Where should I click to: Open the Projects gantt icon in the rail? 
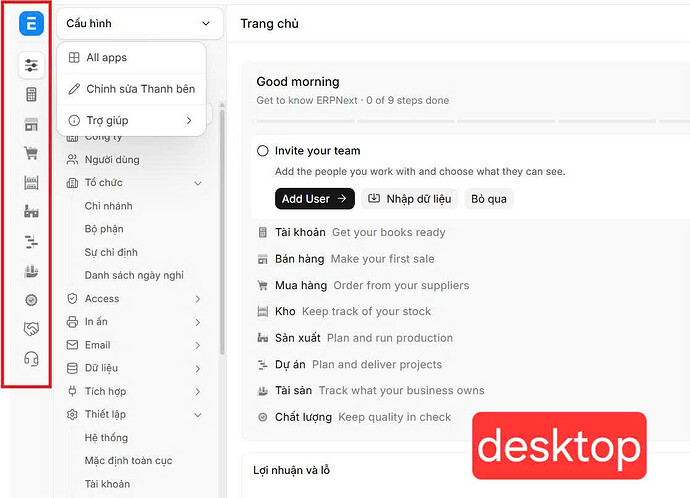click(x=31, y=242)
